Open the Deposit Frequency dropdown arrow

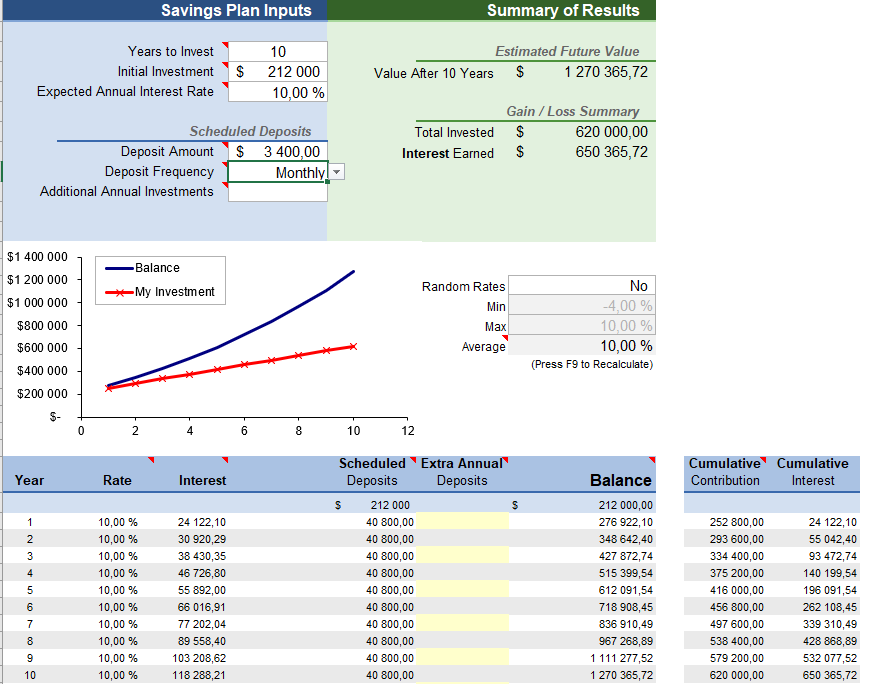(337, 172)
